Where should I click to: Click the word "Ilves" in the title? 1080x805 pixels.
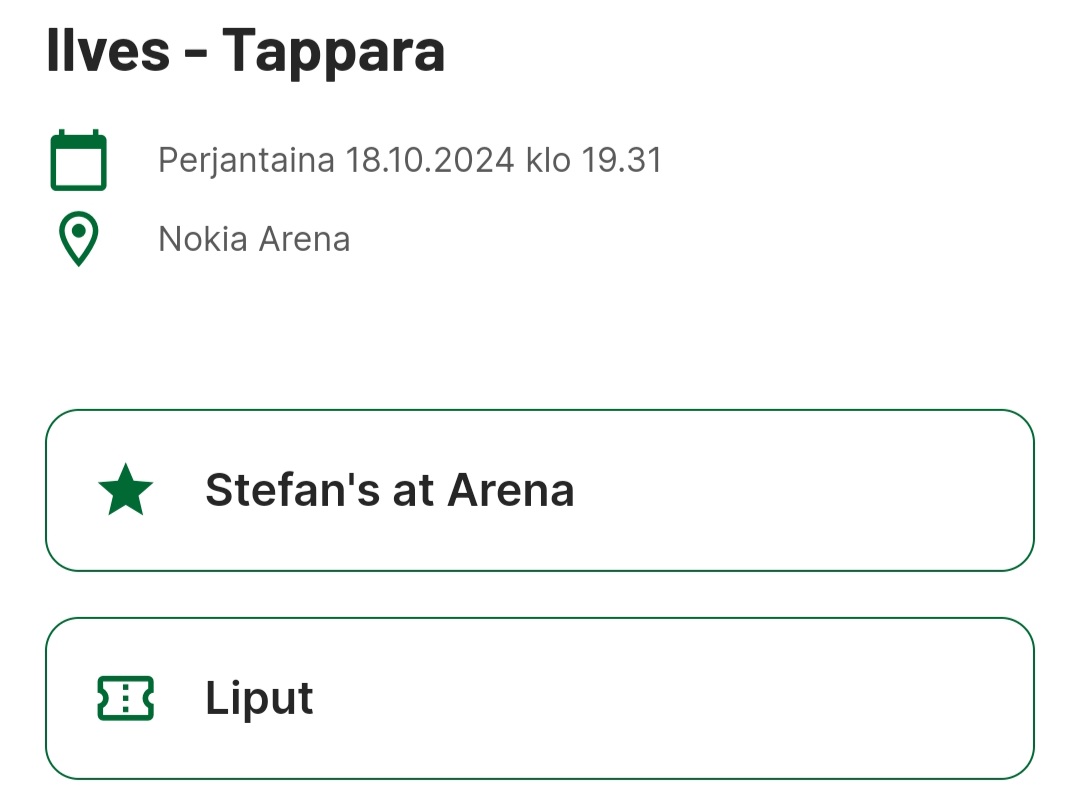tap(108, 50)
